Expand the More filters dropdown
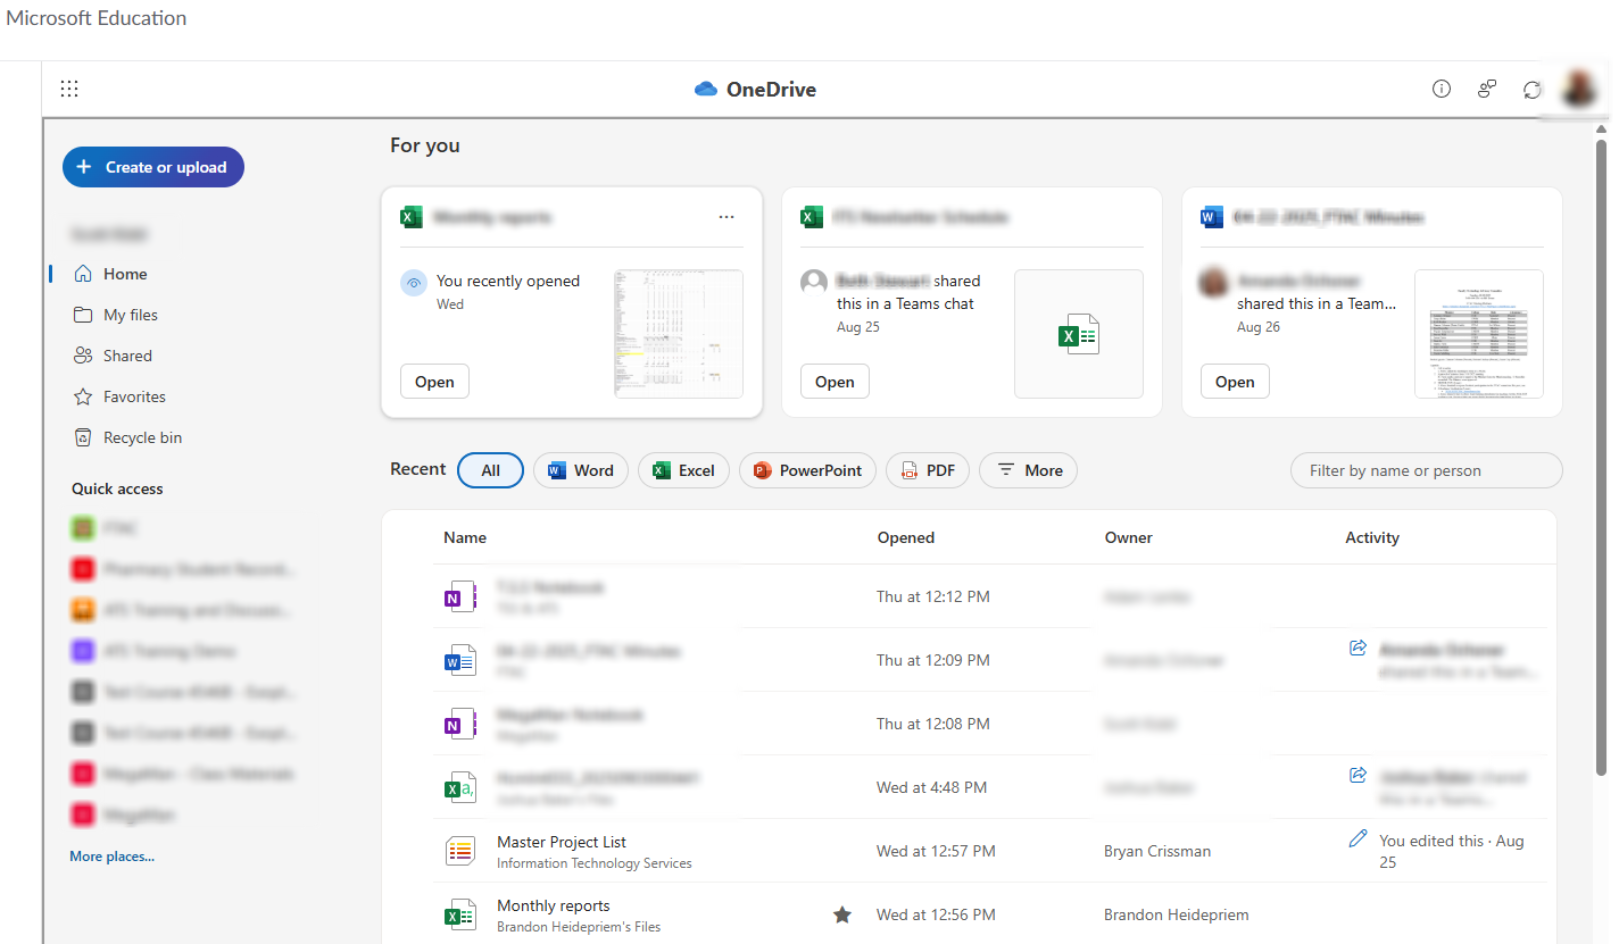Image resolution: width=1619 pixels, height=944 pixels. [x=1028, y=471]
